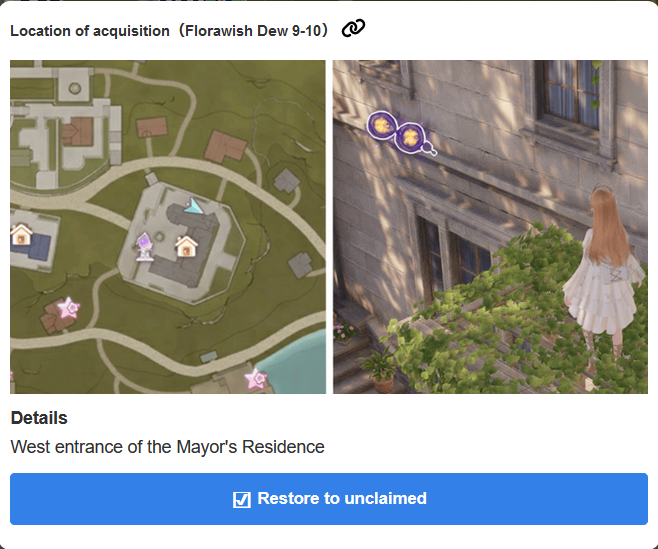Click the cyan arrow player marker on map
658x549 pixels.
(x=192, y=206)
